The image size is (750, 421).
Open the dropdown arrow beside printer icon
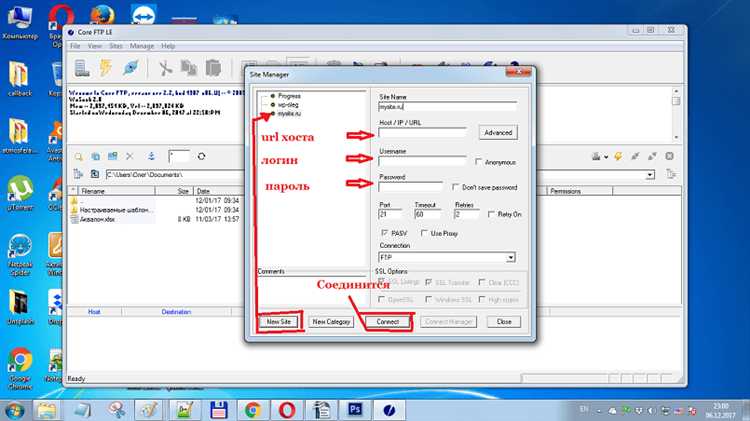coord(606,156)
